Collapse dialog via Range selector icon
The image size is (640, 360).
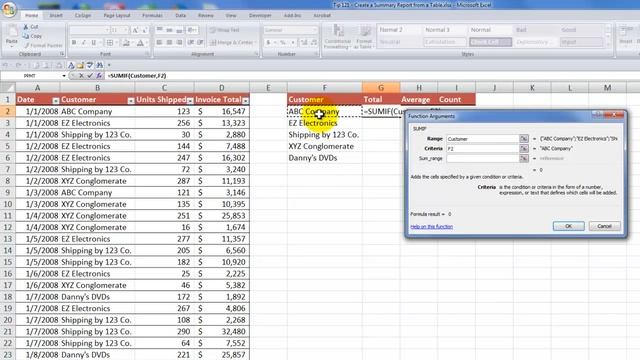pyautogui.click(x=524, y=139)
